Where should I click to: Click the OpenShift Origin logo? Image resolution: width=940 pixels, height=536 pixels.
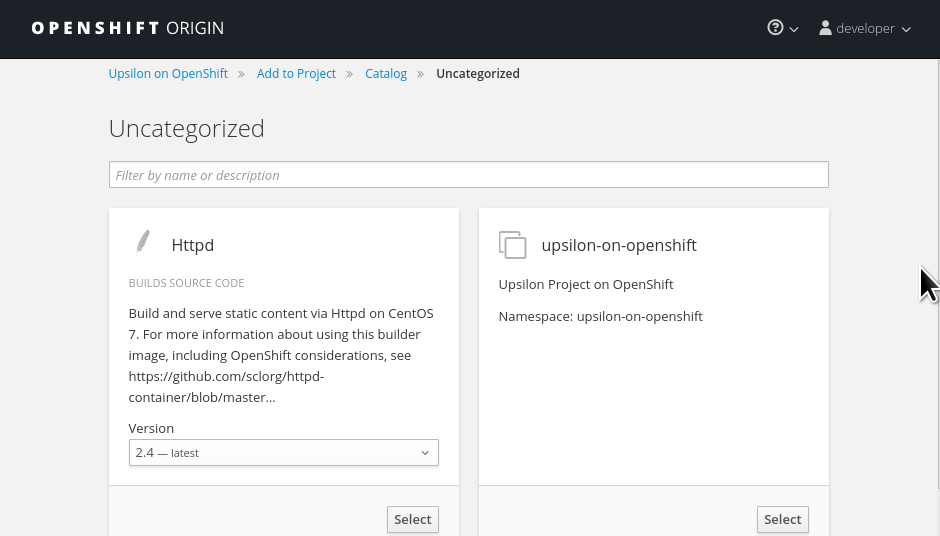(x=128, y=28)
